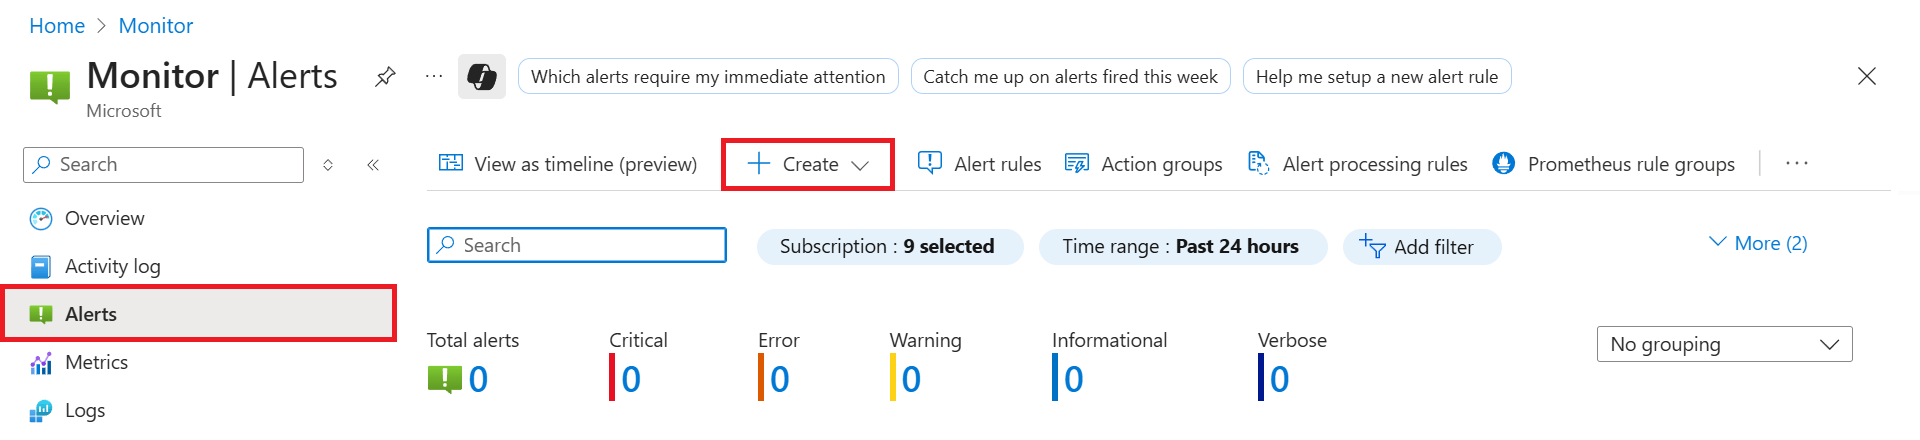This screenshot has height=440, width=1920.
Task: Click 'Help me setup a new alert rule' suggestion
Action: 1376,77
